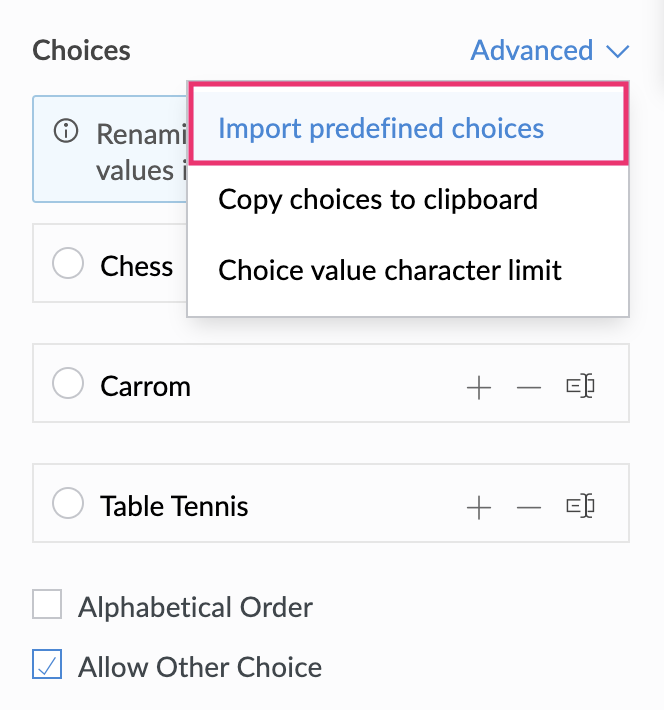
Task: Uncheck Allow Other Choice
Action: coord(47,665)
